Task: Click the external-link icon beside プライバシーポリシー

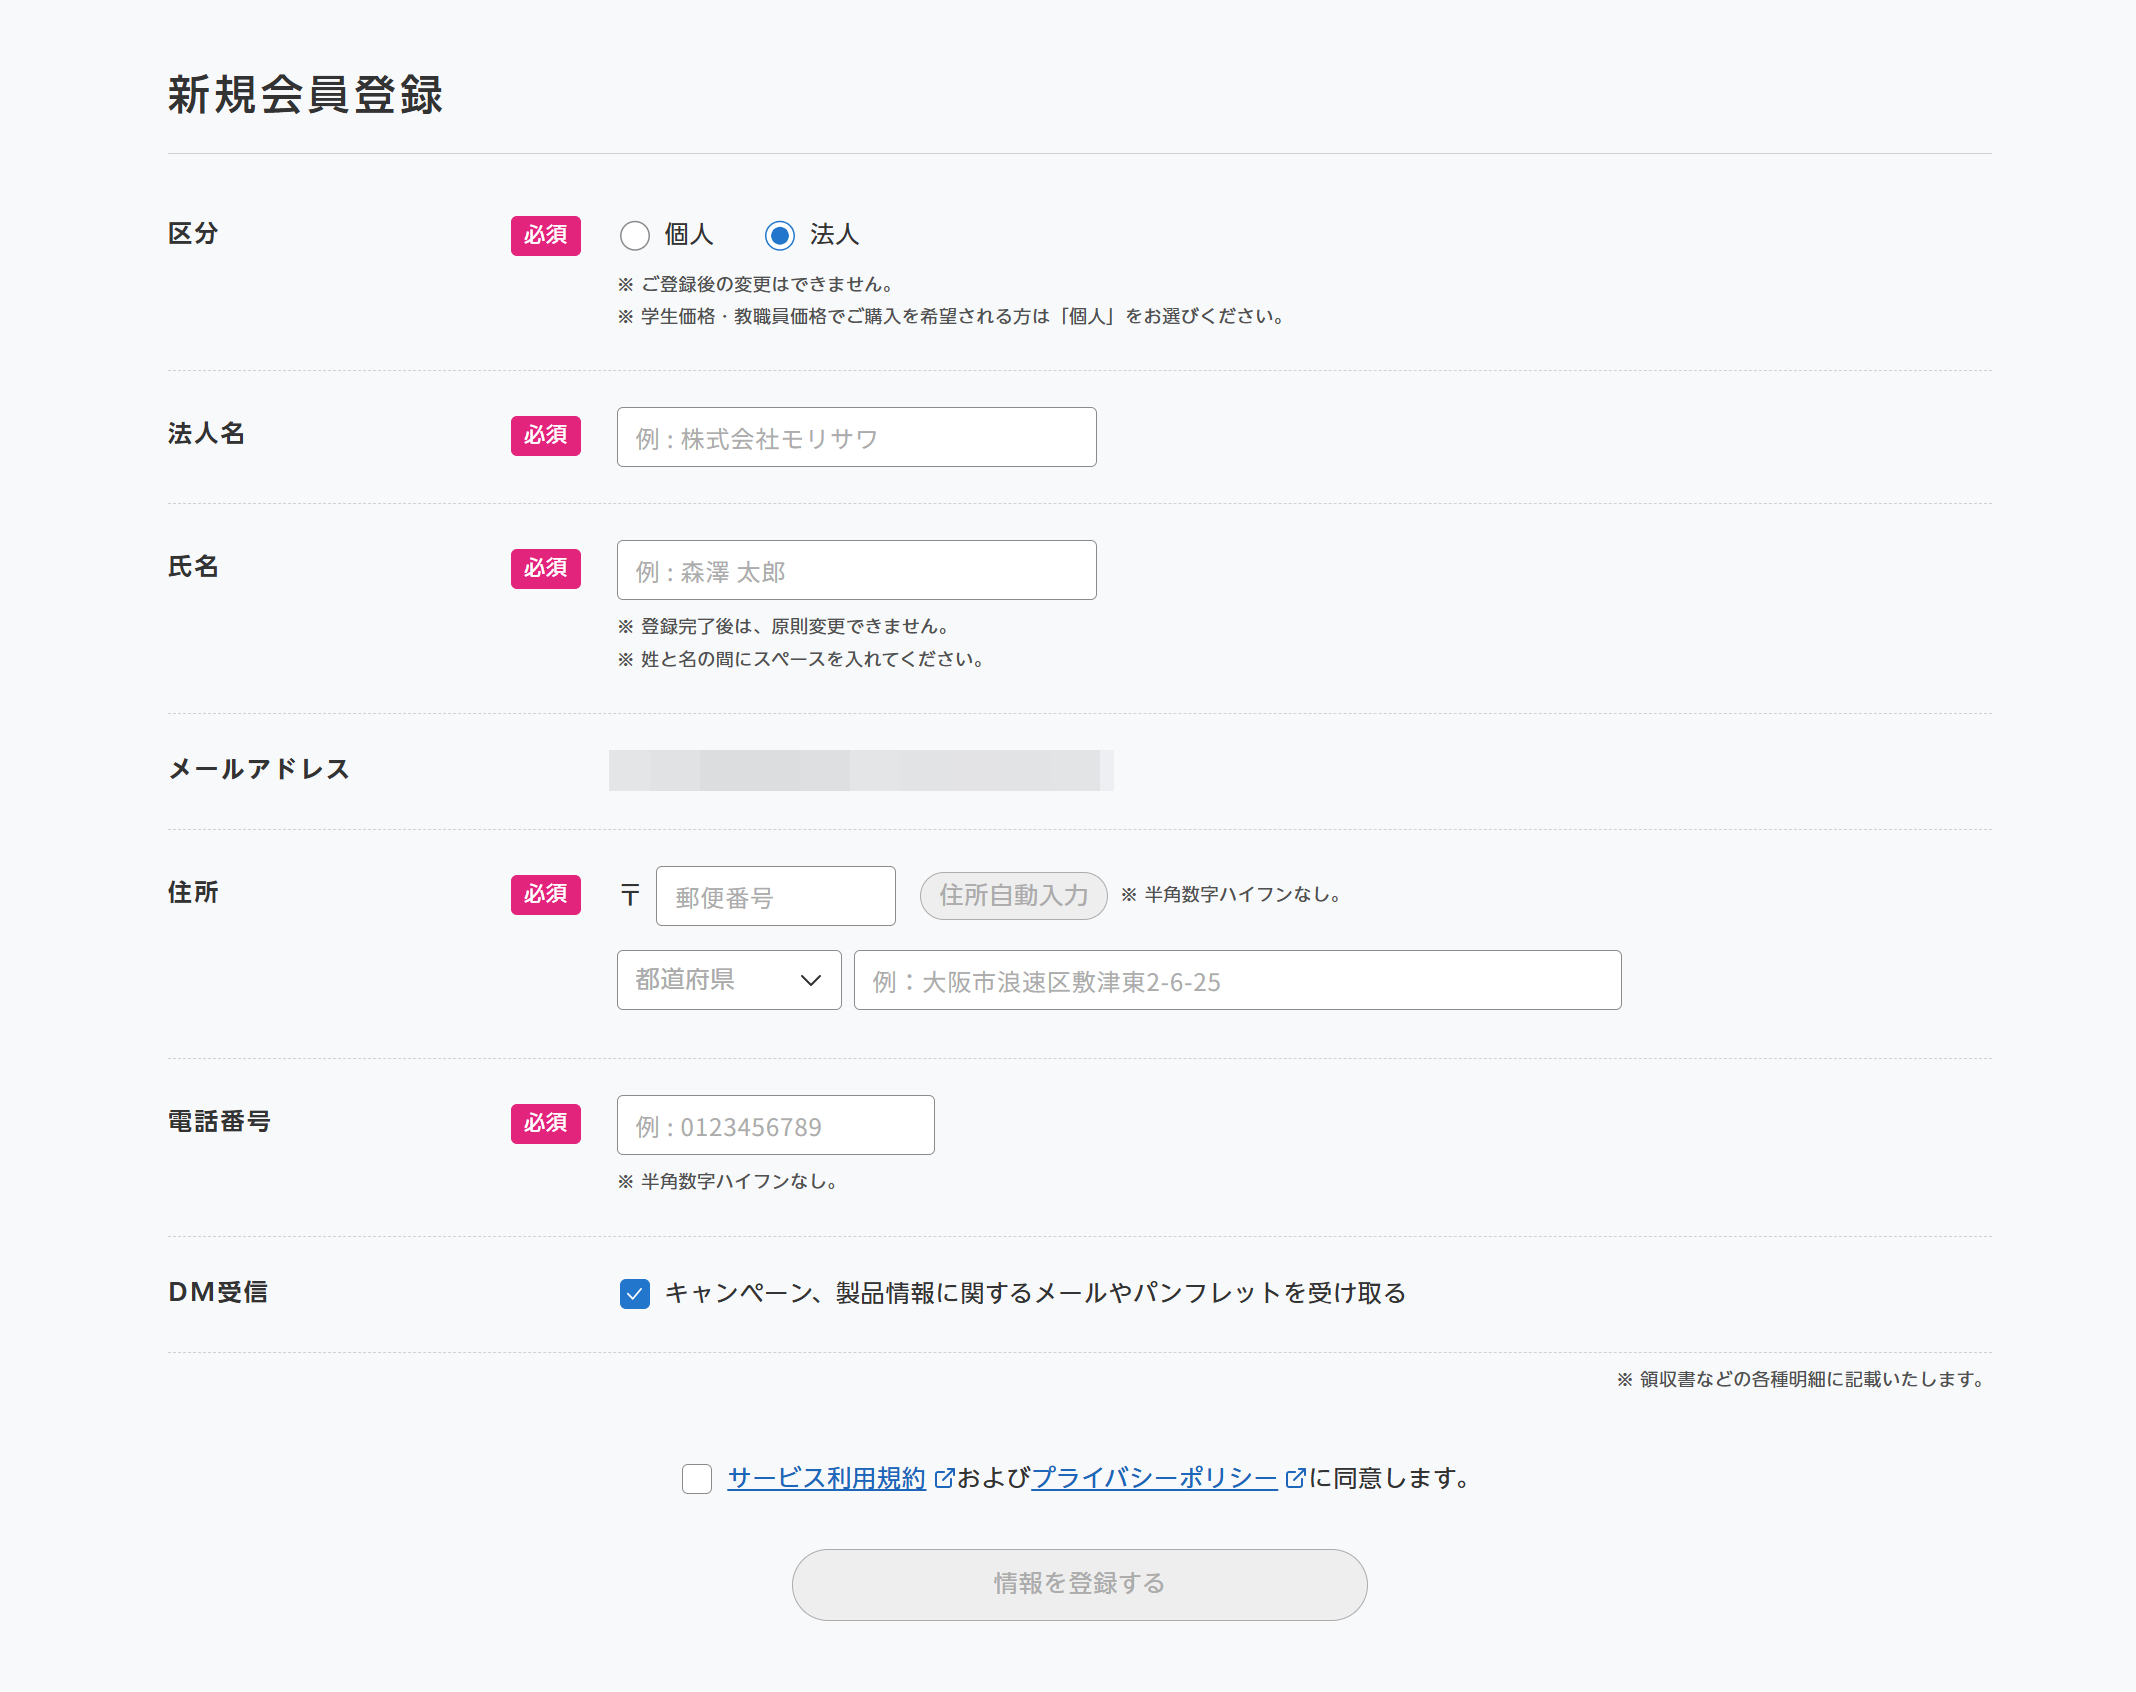Action: (1297, 1478)
